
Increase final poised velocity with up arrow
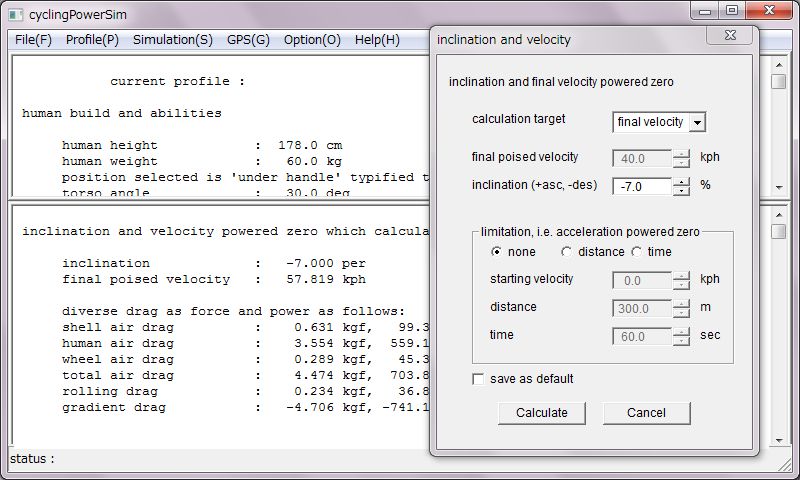[681, 154]
